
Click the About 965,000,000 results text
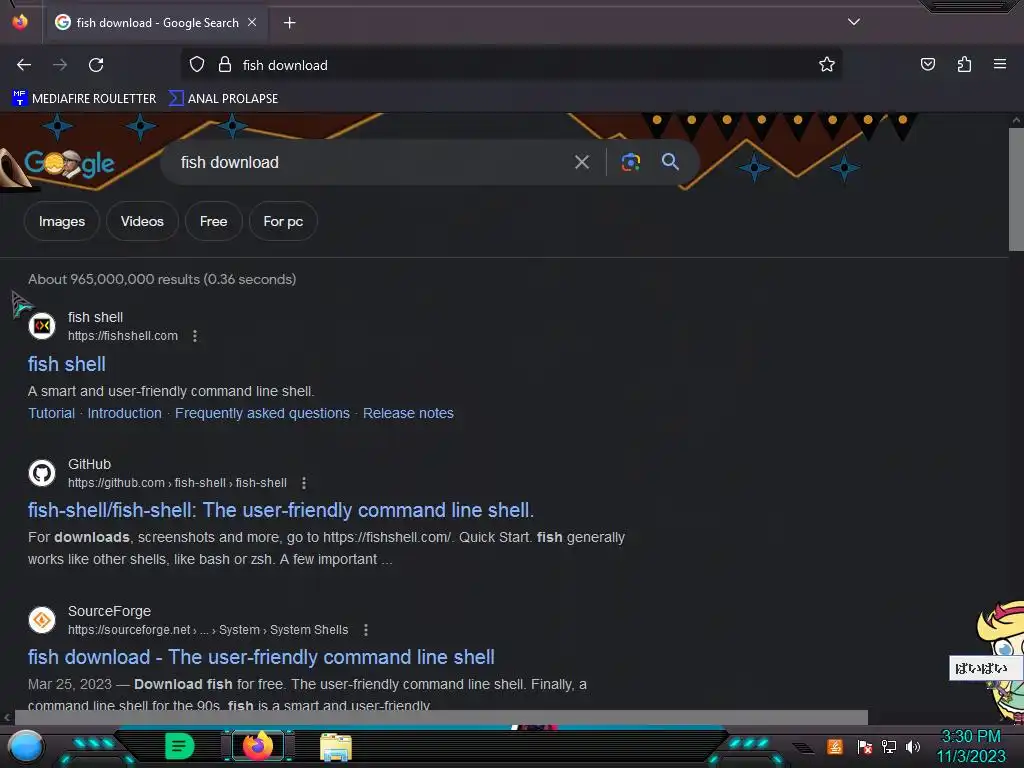pyautogui.click(x=162, y=279)
